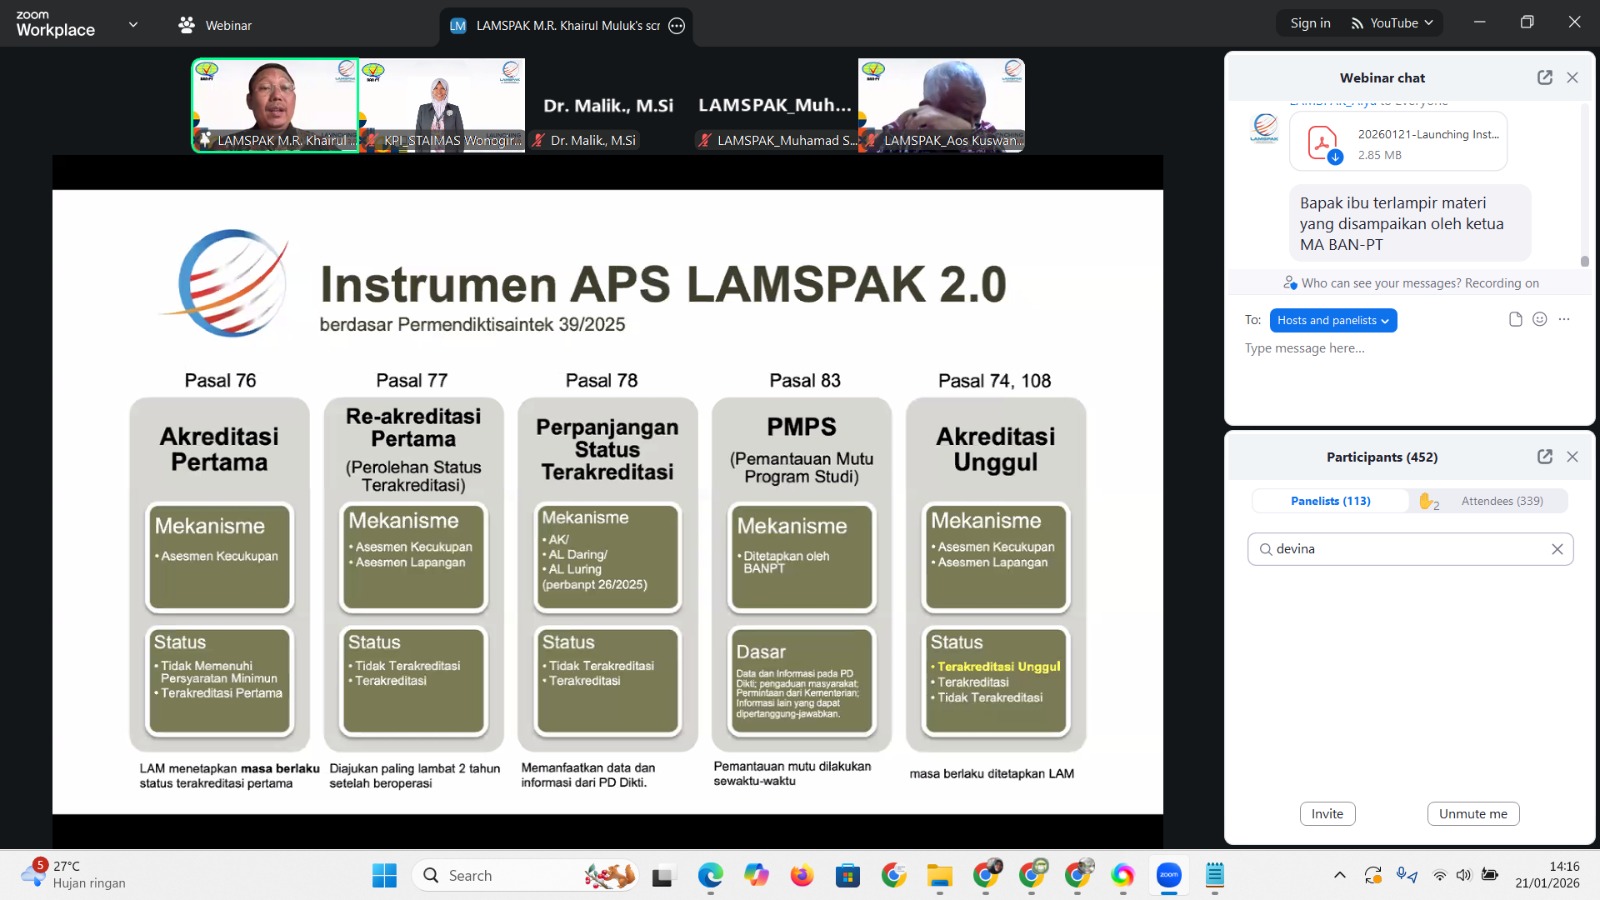Open Chrome icon next to Microsoft Store
The height and width of the screenshot is (900, 1600).
(894, 876)
